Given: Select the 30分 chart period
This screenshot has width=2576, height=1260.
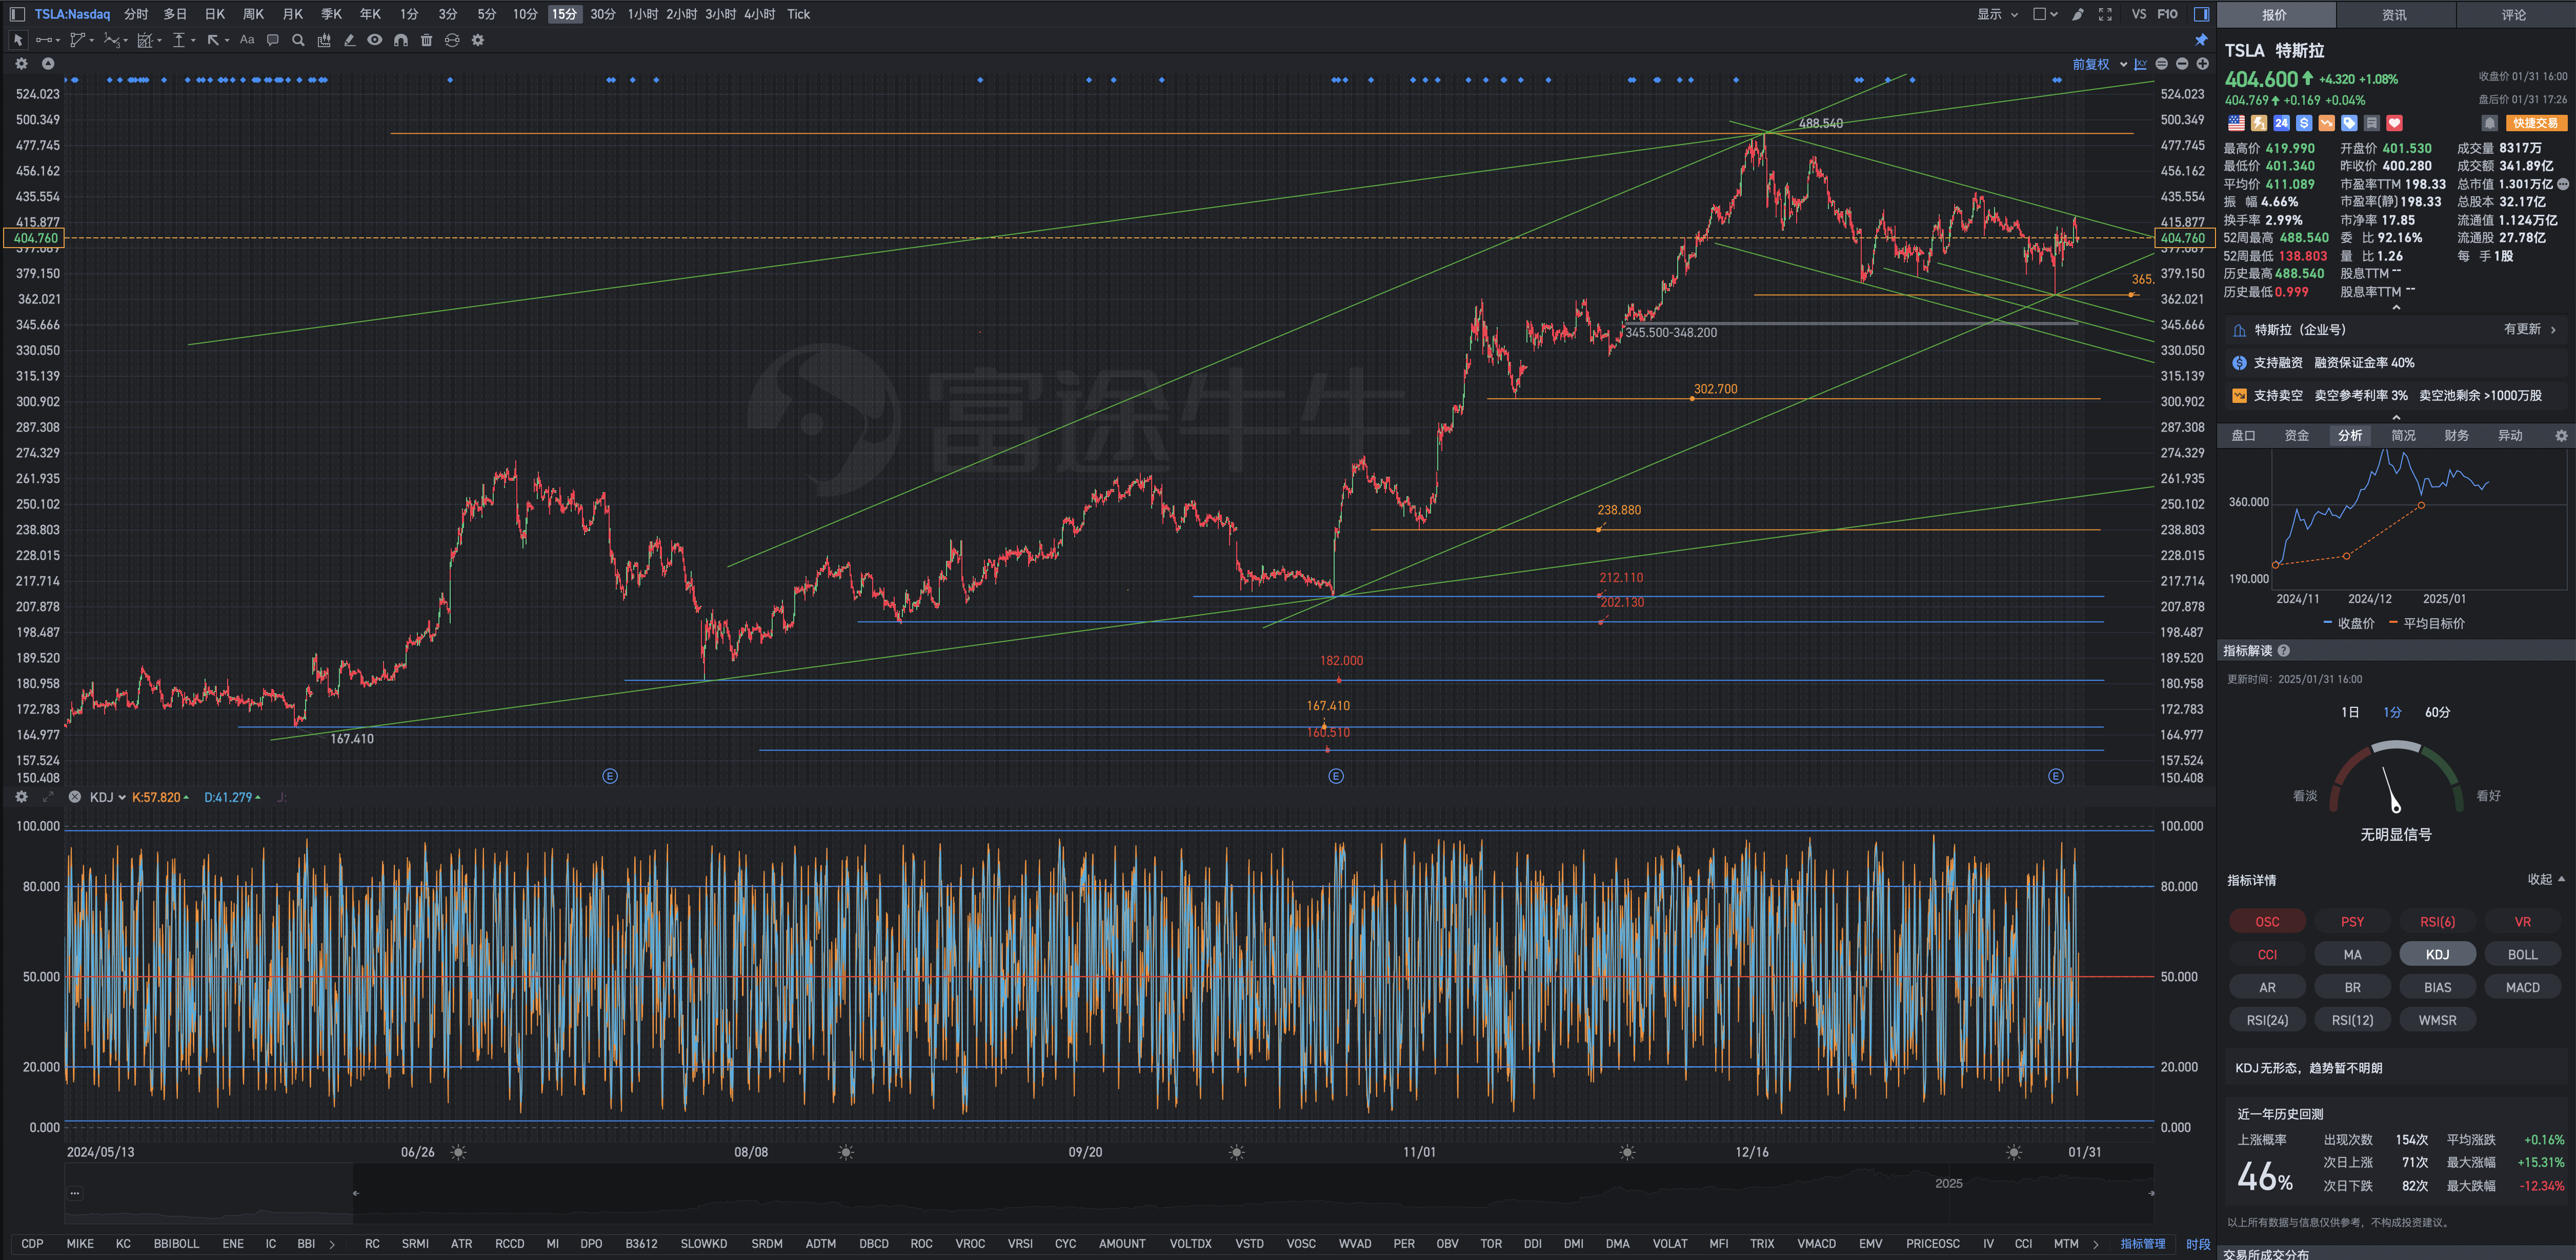Looking at the screenshot, I should coord(603,14).
